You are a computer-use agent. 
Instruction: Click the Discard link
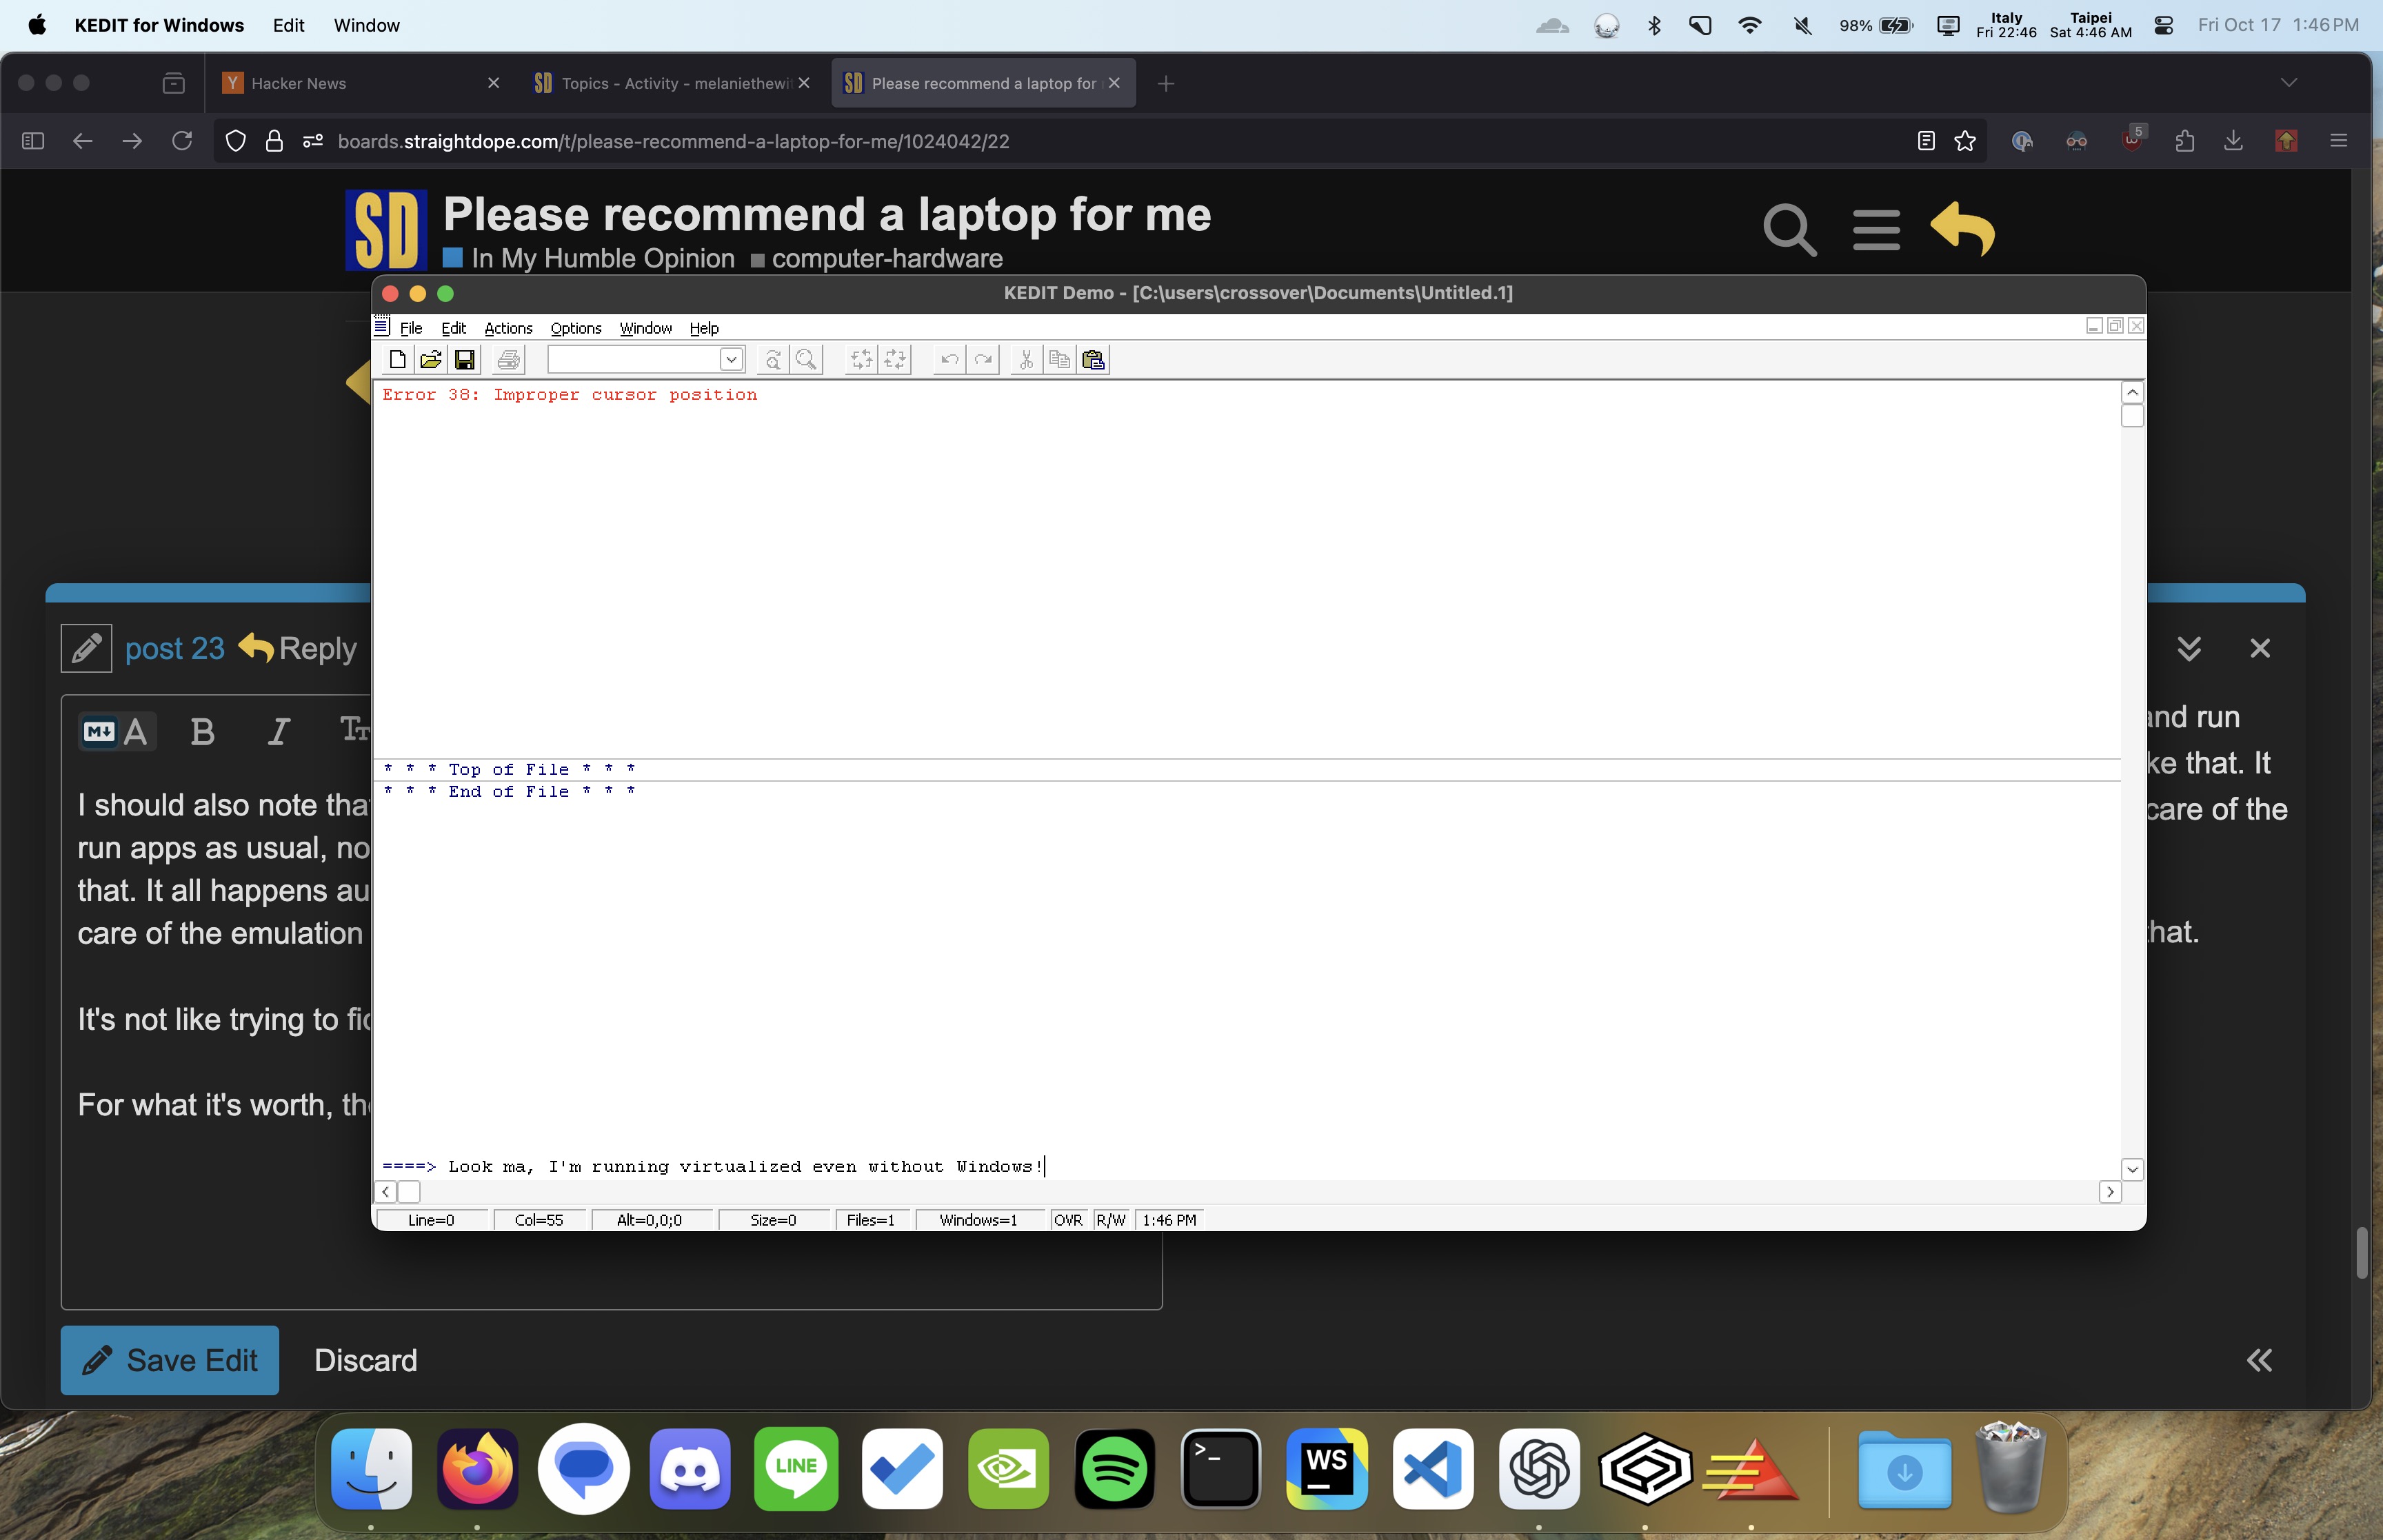365,1360
